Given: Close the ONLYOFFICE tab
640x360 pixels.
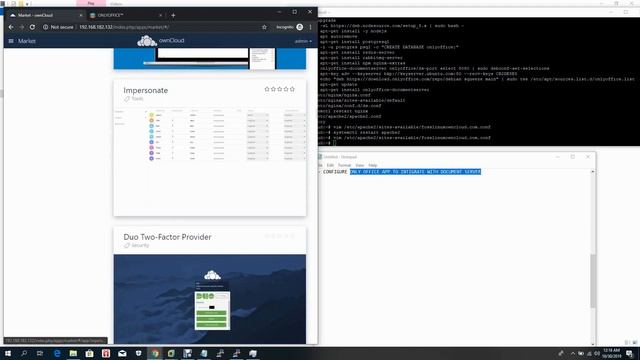Looking at the screenshot, I should click(x=160, y=15).
